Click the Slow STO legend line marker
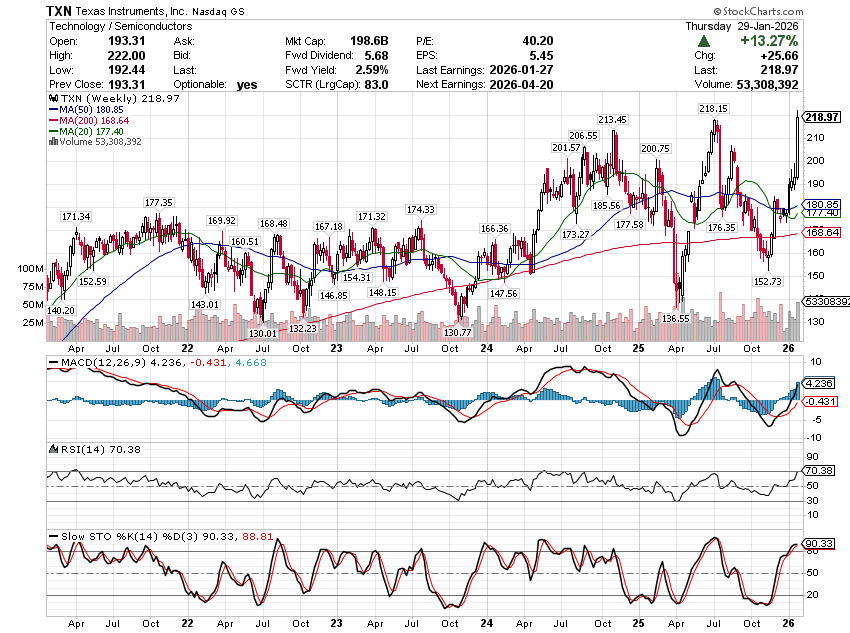 (54, 537)
